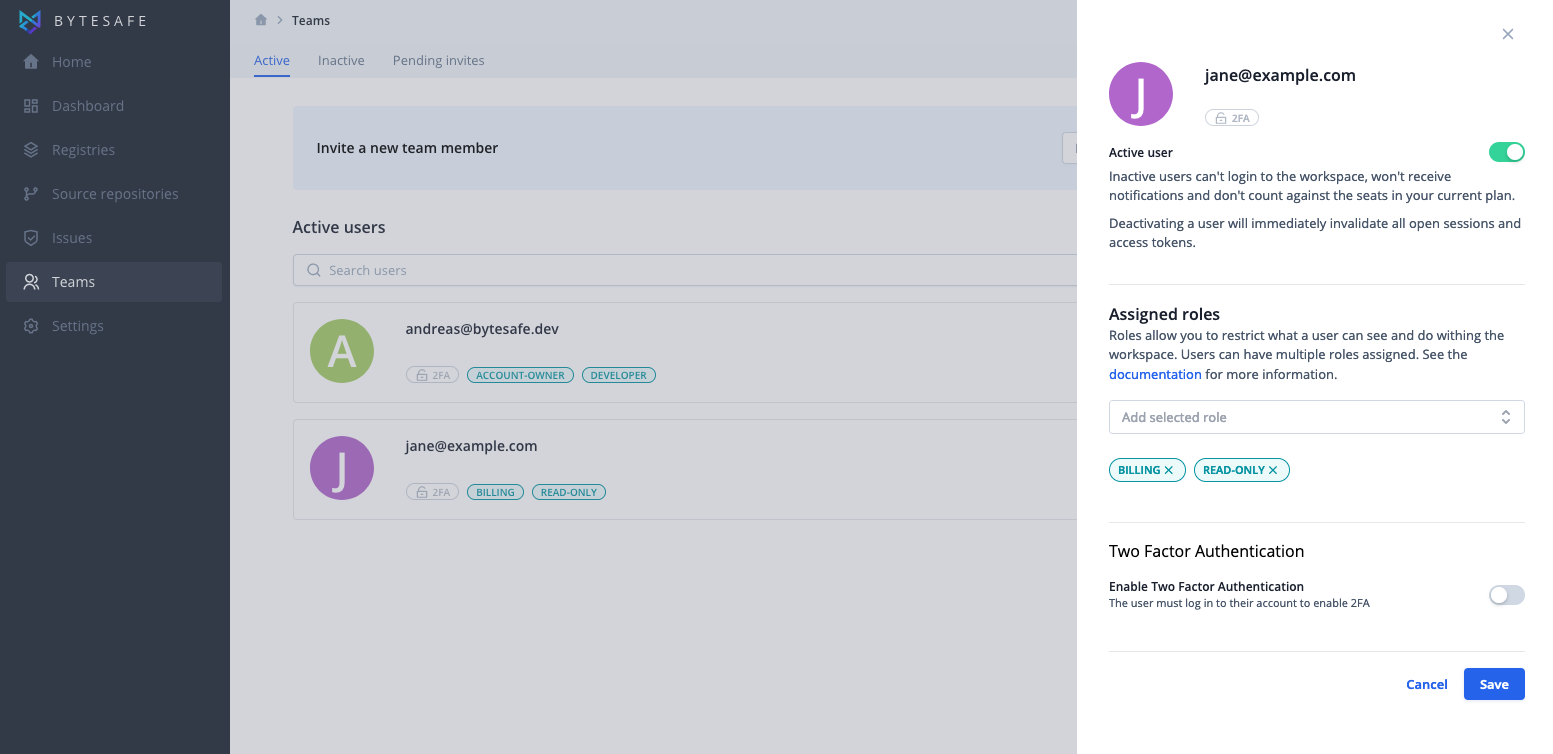The height and width of the screenshot is (754, 1553).
Task: Enable the Two Factor Authentication toggle
Action: 1506,595
